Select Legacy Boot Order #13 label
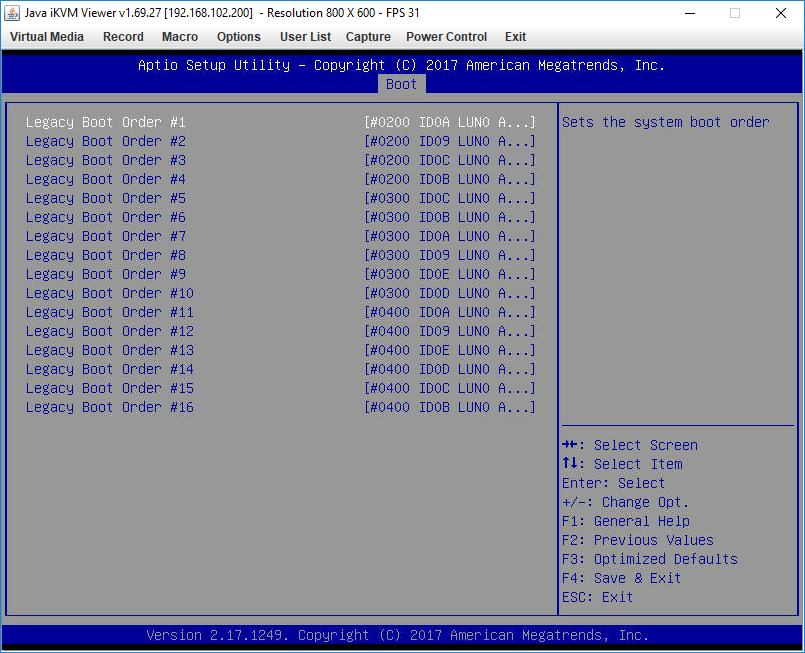 click(x=110, y=350)
